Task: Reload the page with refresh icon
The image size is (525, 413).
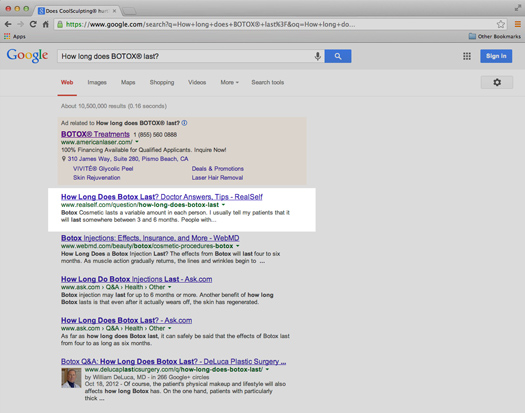Action: [33, 24]
